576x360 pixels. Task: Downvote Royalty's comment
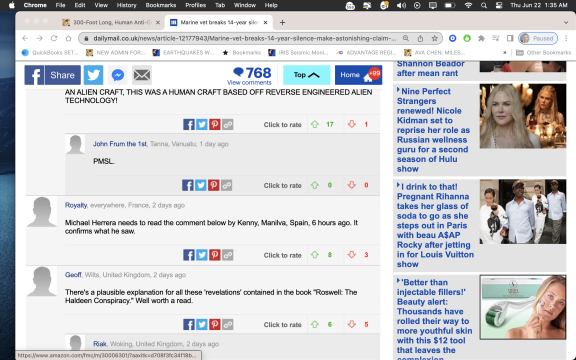(352, 255)
